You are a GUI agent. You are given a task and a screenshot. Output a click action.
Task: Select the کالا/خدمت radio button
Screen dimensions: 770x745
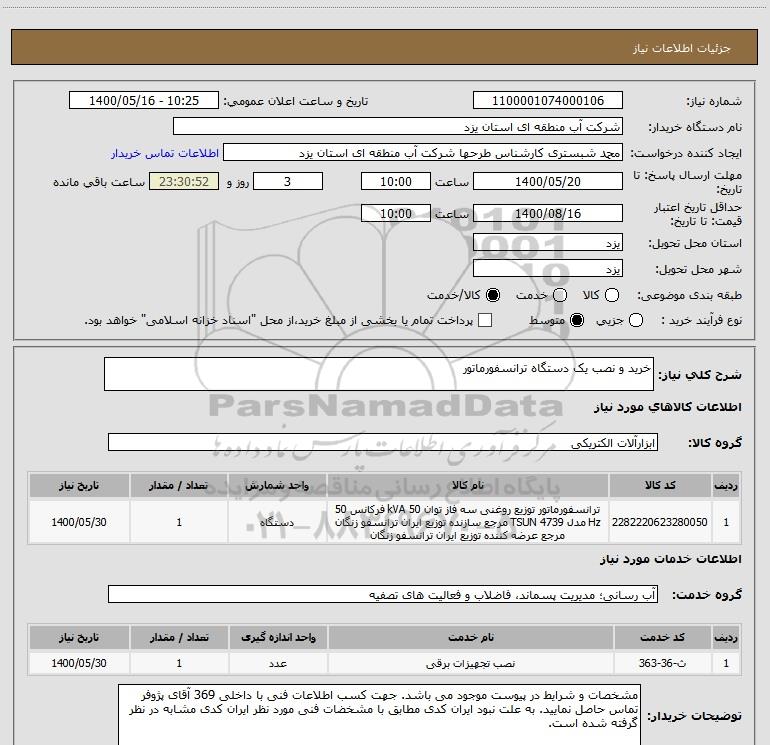pos(493,295)
